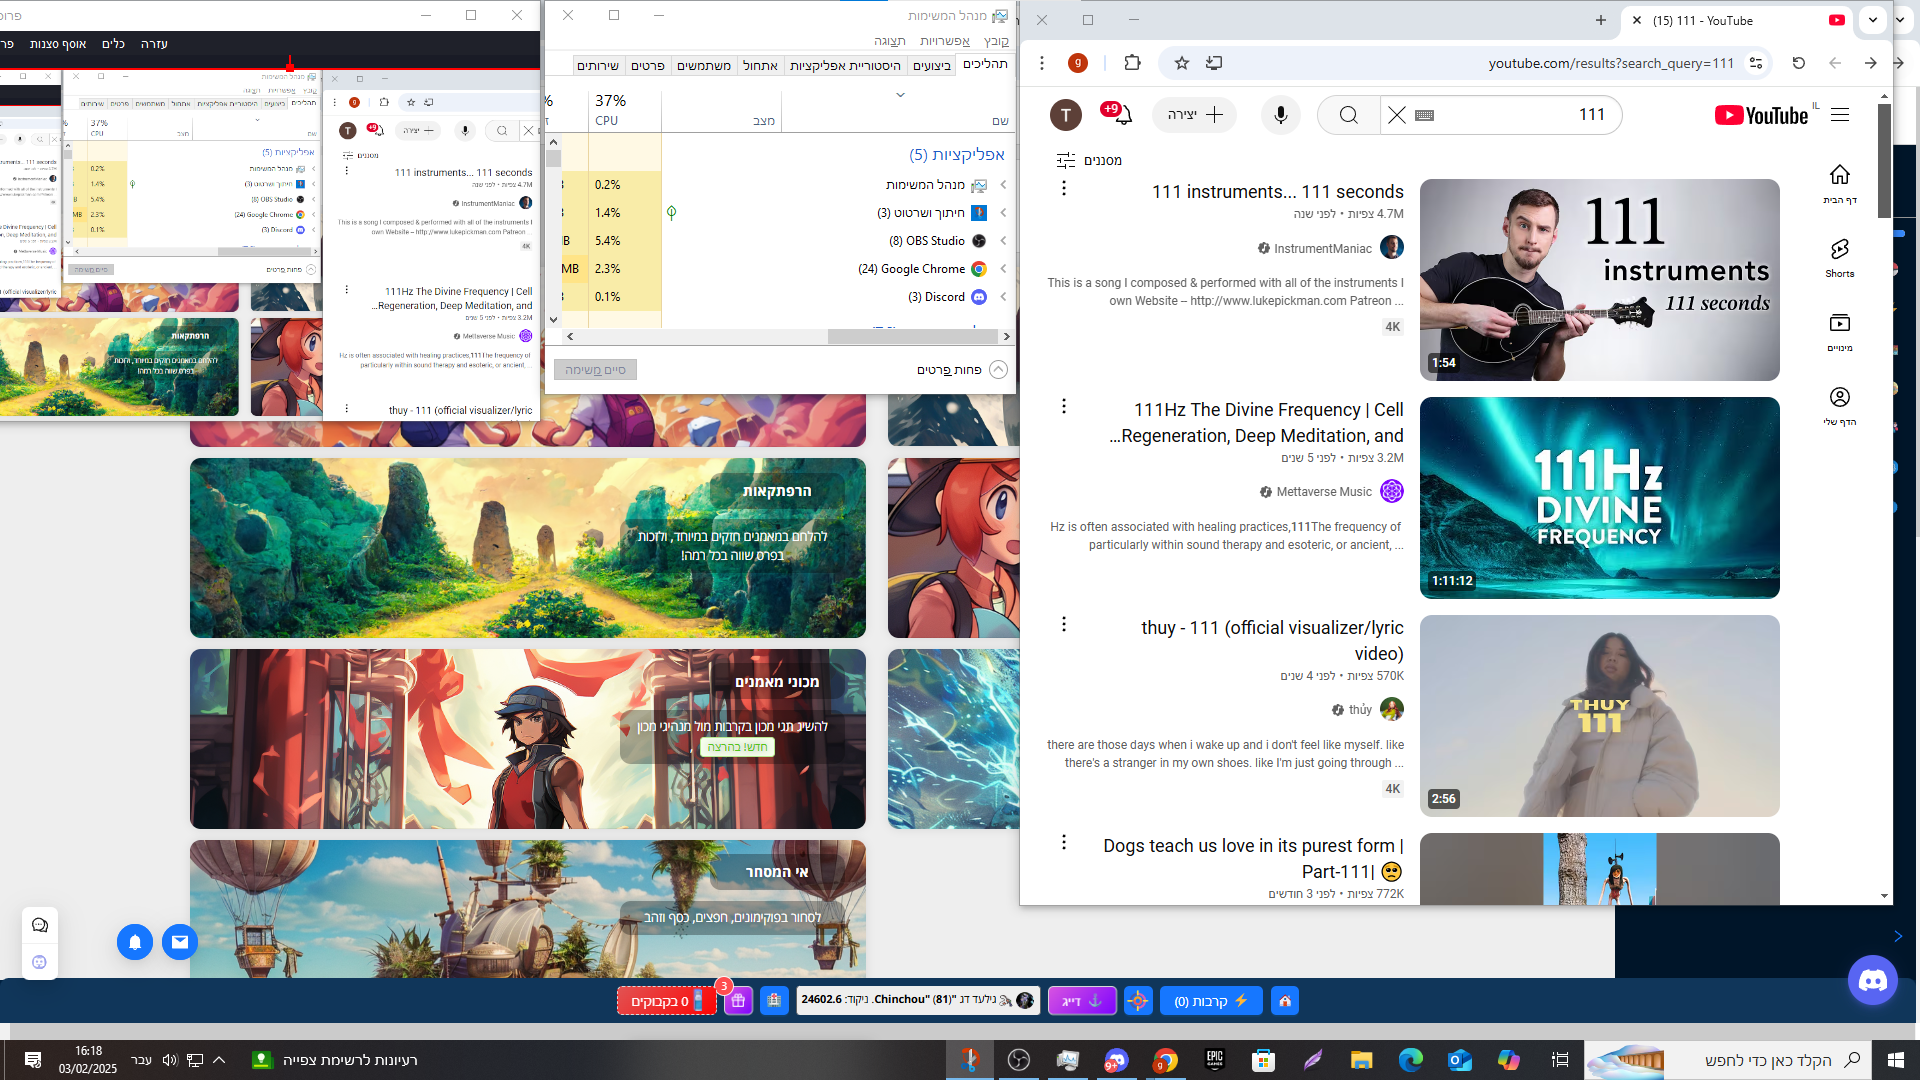Click the Battles (קרבות) button in game bar
The height and width of the screenshot is (1080, 1920).
tap(1211, 1001)
